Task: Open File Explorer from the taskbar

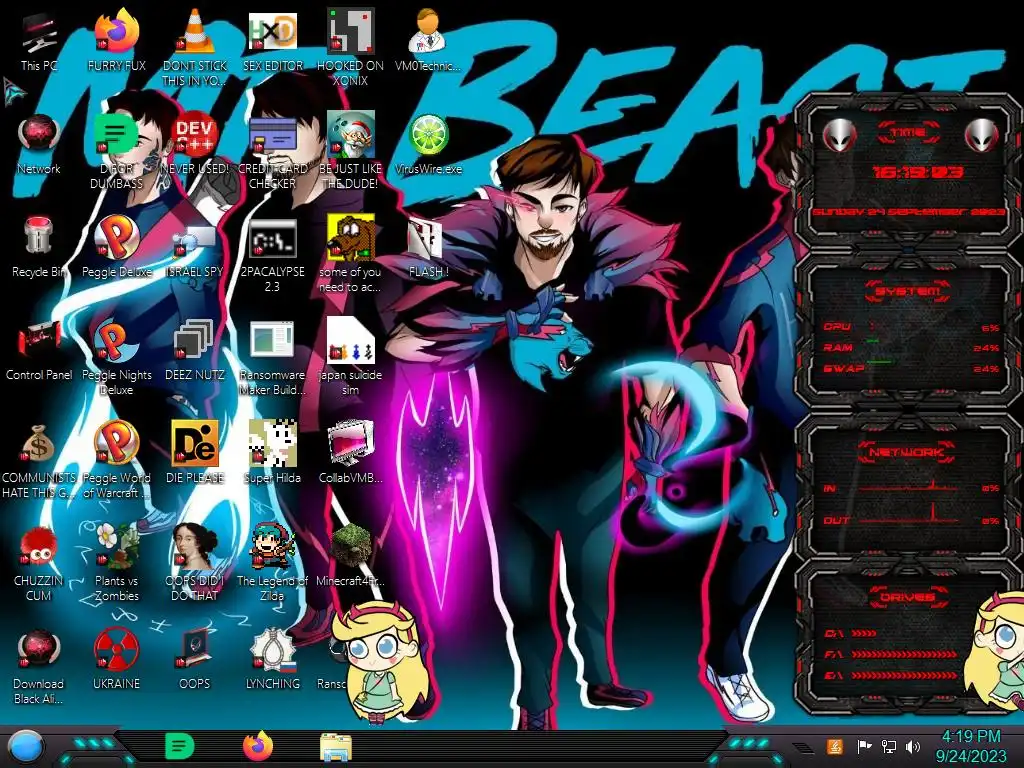Action: click(x=336, y=747)
